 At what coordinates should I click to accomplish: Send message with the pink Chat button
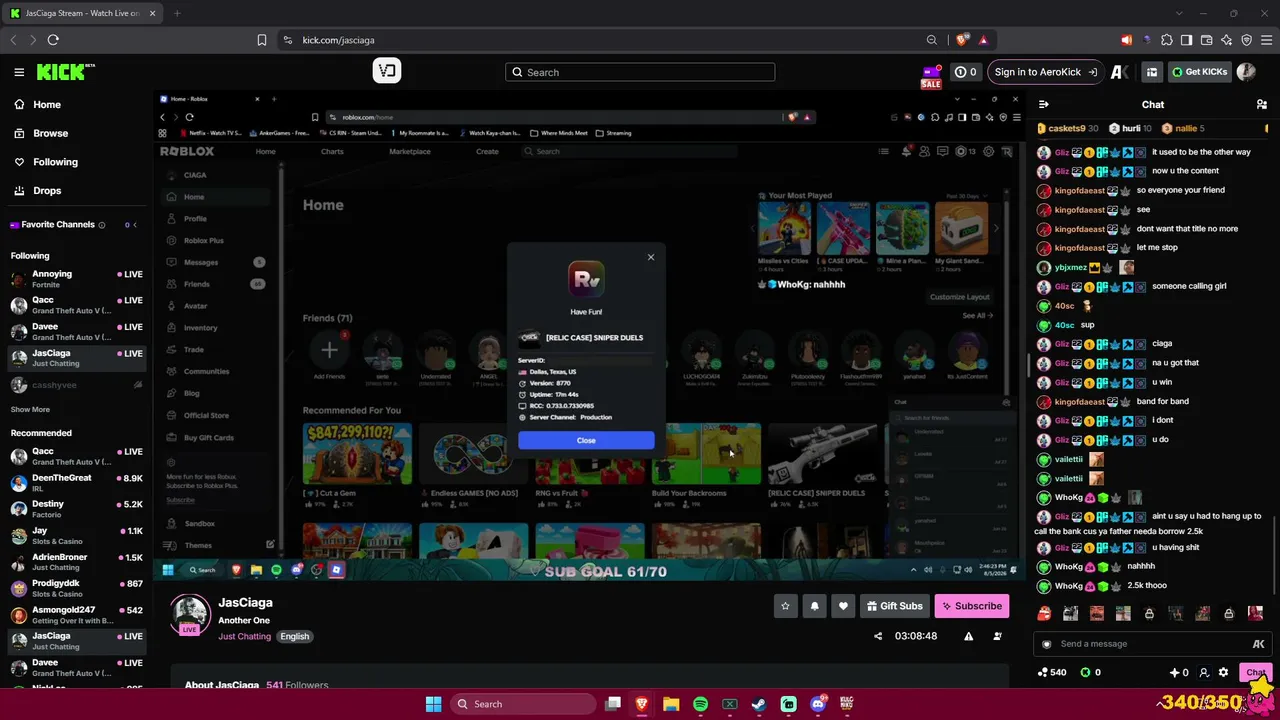tap(1255, 673)
